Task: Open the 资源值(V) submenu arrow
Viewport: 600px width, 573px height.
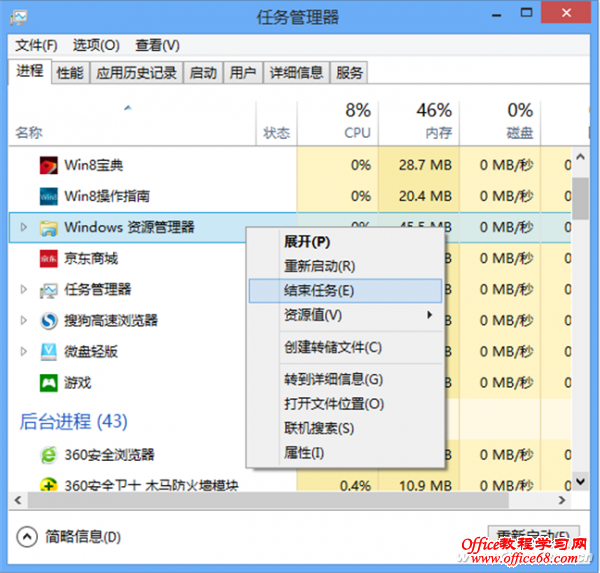Action: coord(430,315)
